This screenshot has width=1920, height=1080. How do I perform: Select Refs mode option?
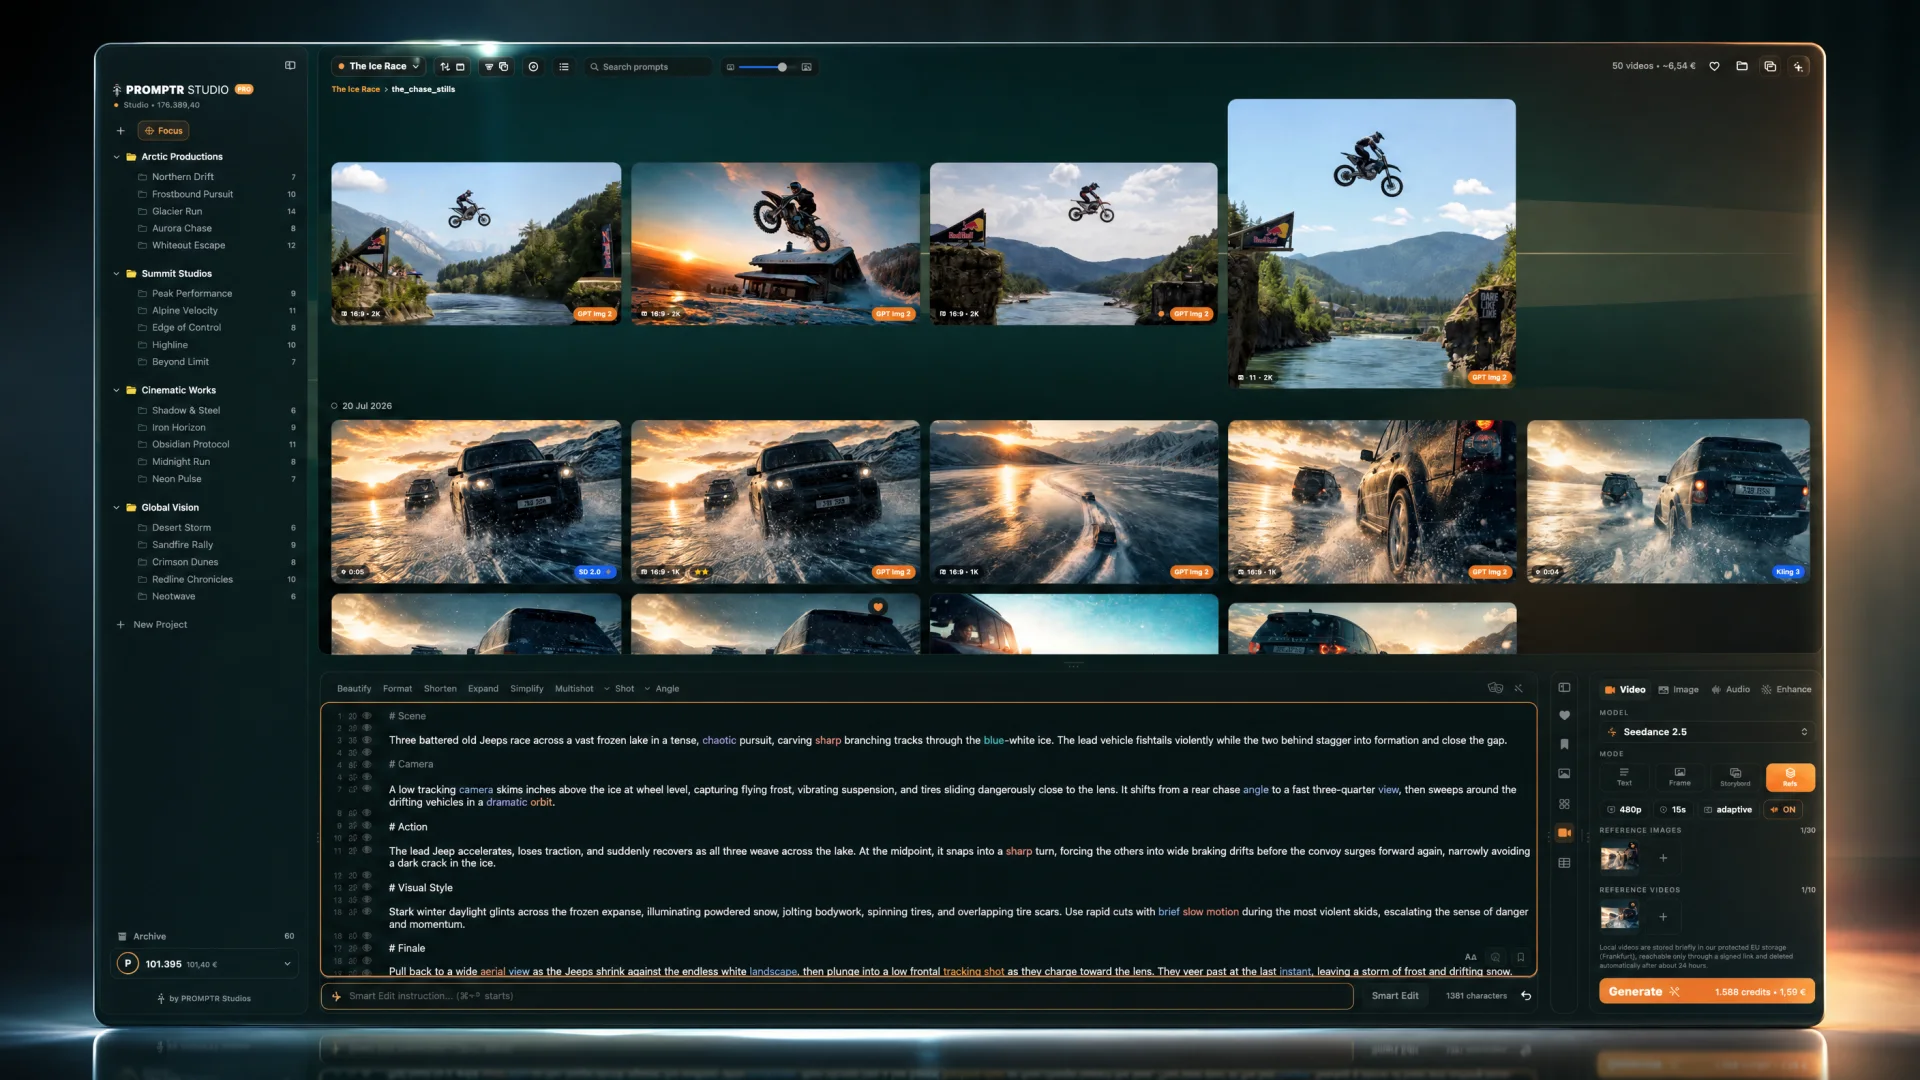pos(1790,777)
